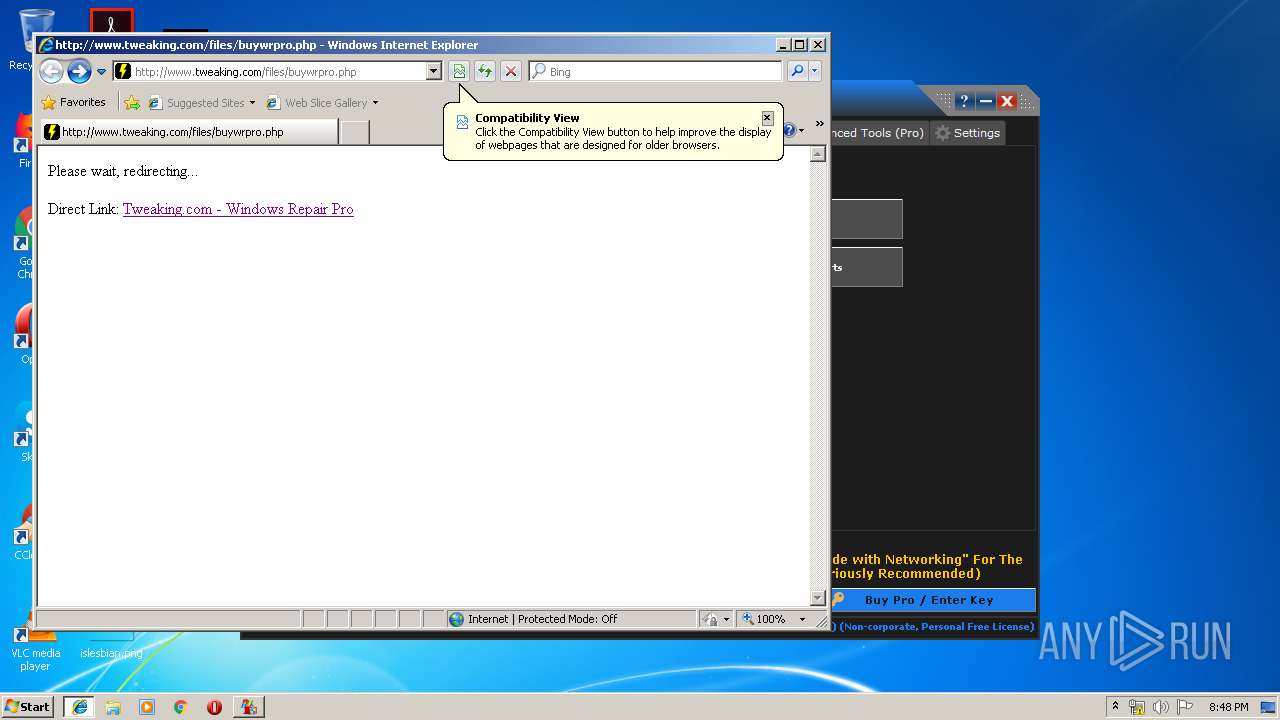Open Suggested Sites in favorites bar
1280x720 pixels.
pyautogui.click(x=201, y=102)
